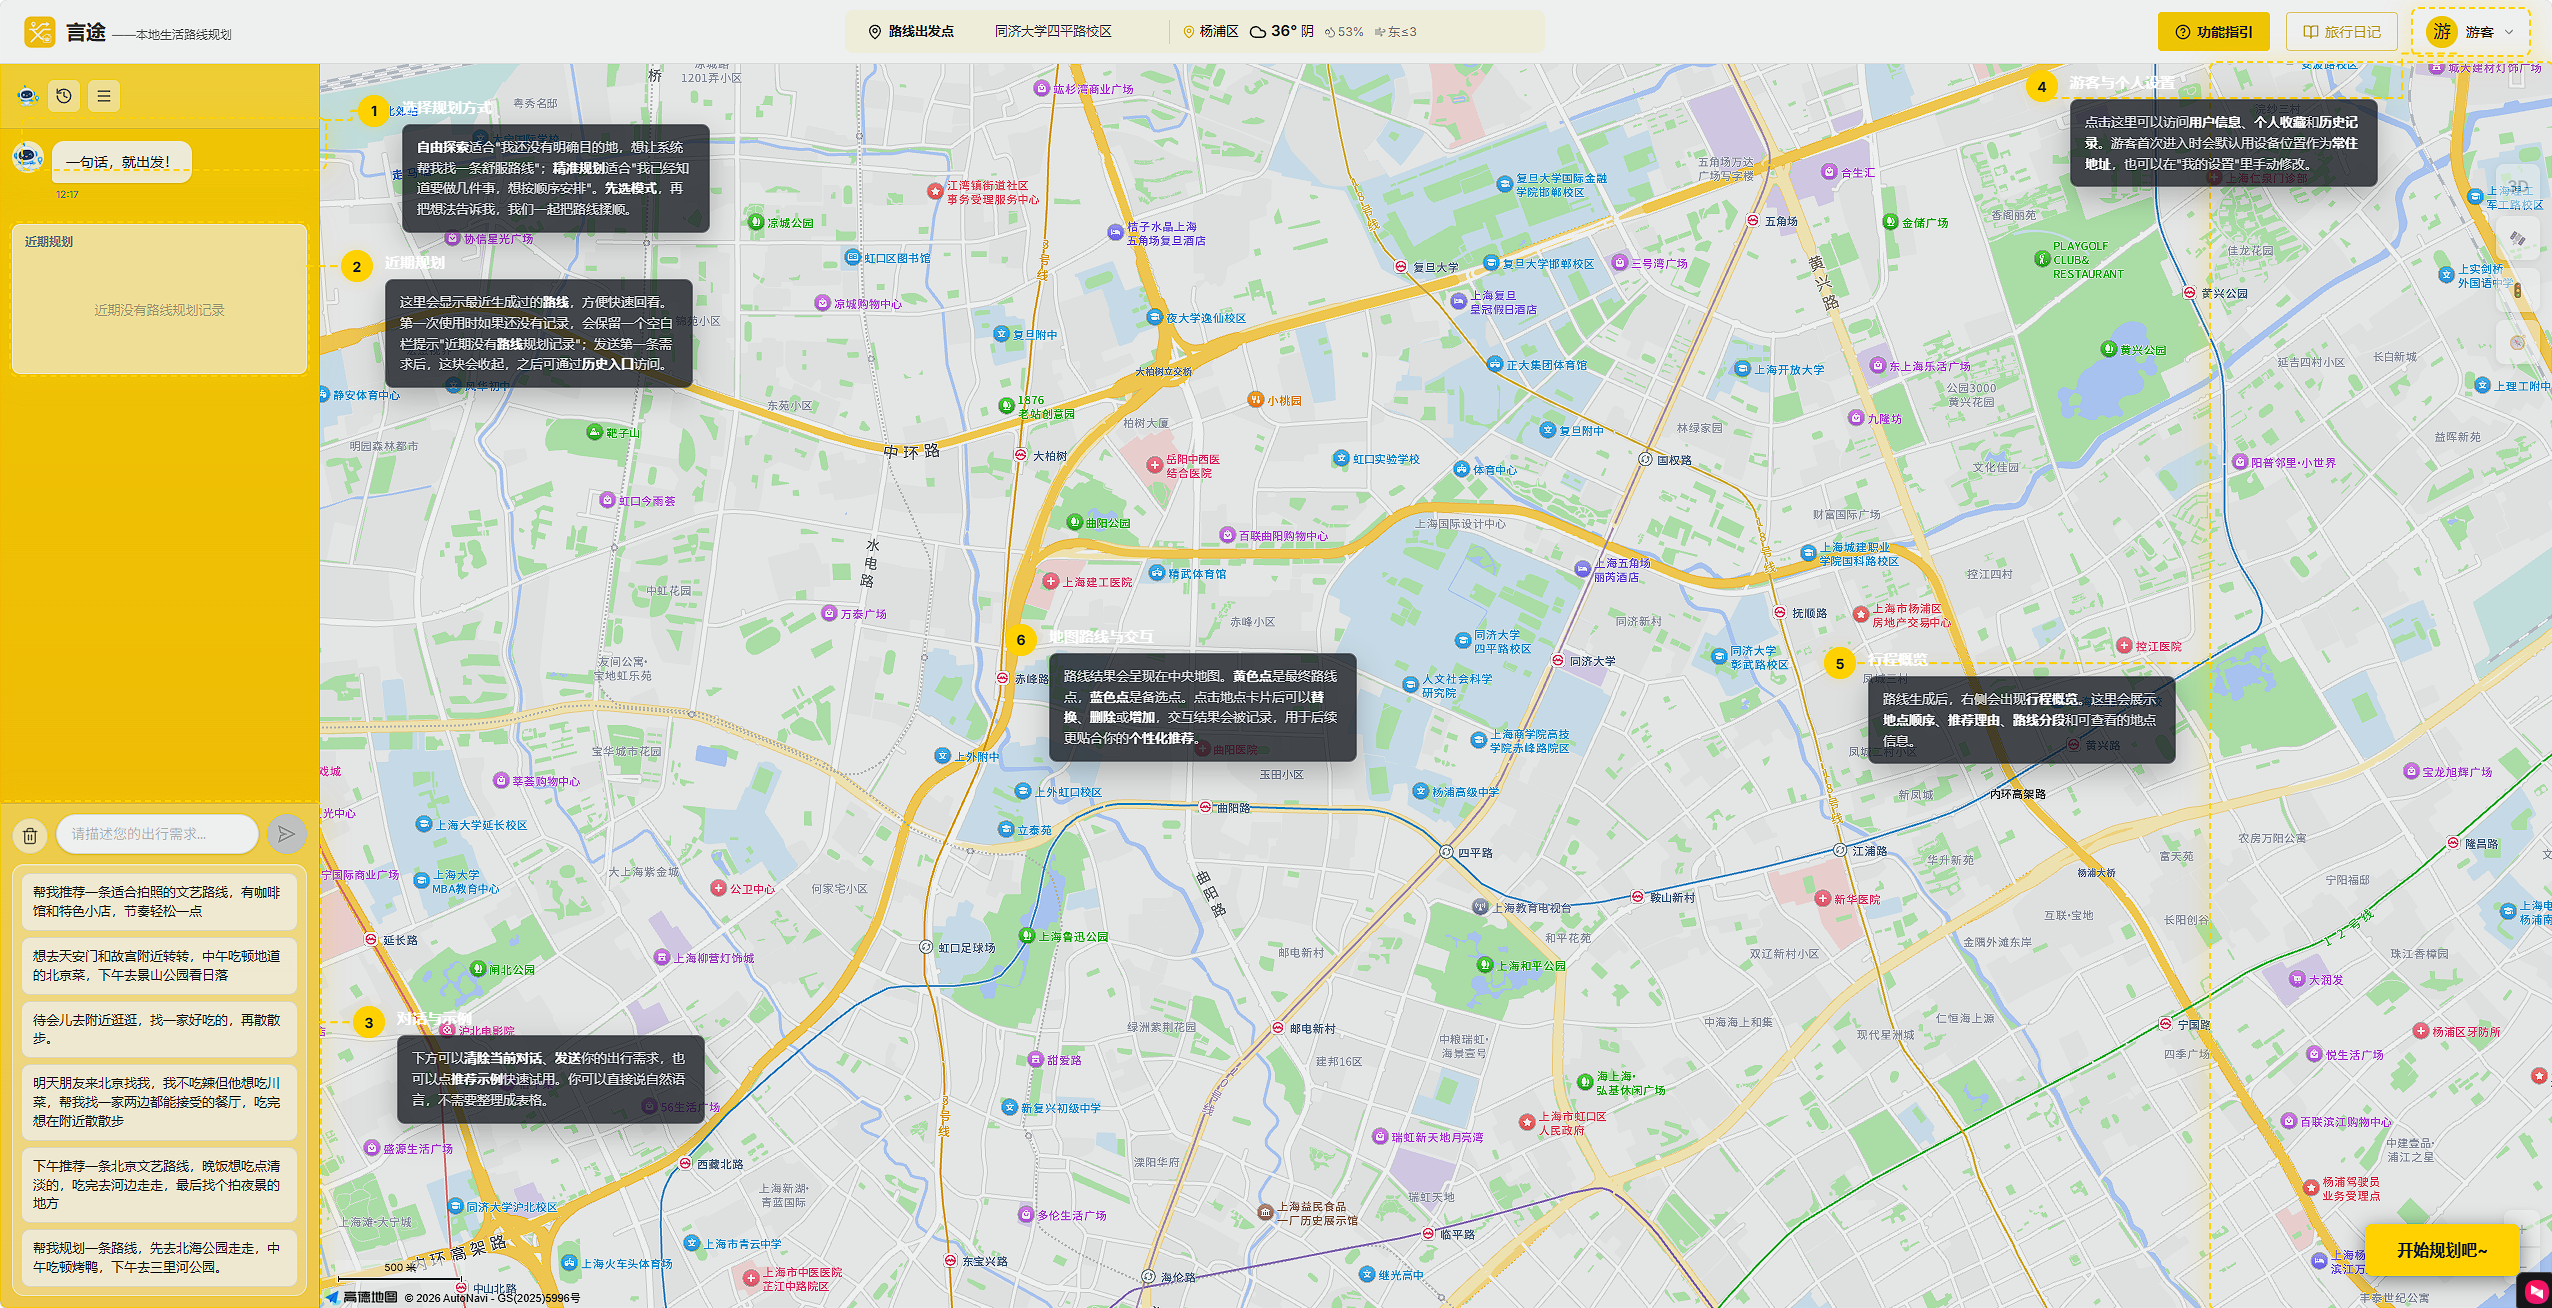Click the pink recorder icon in corner
The width and height of the screenshot is (2552, 1308).
click(2536, 1291)
